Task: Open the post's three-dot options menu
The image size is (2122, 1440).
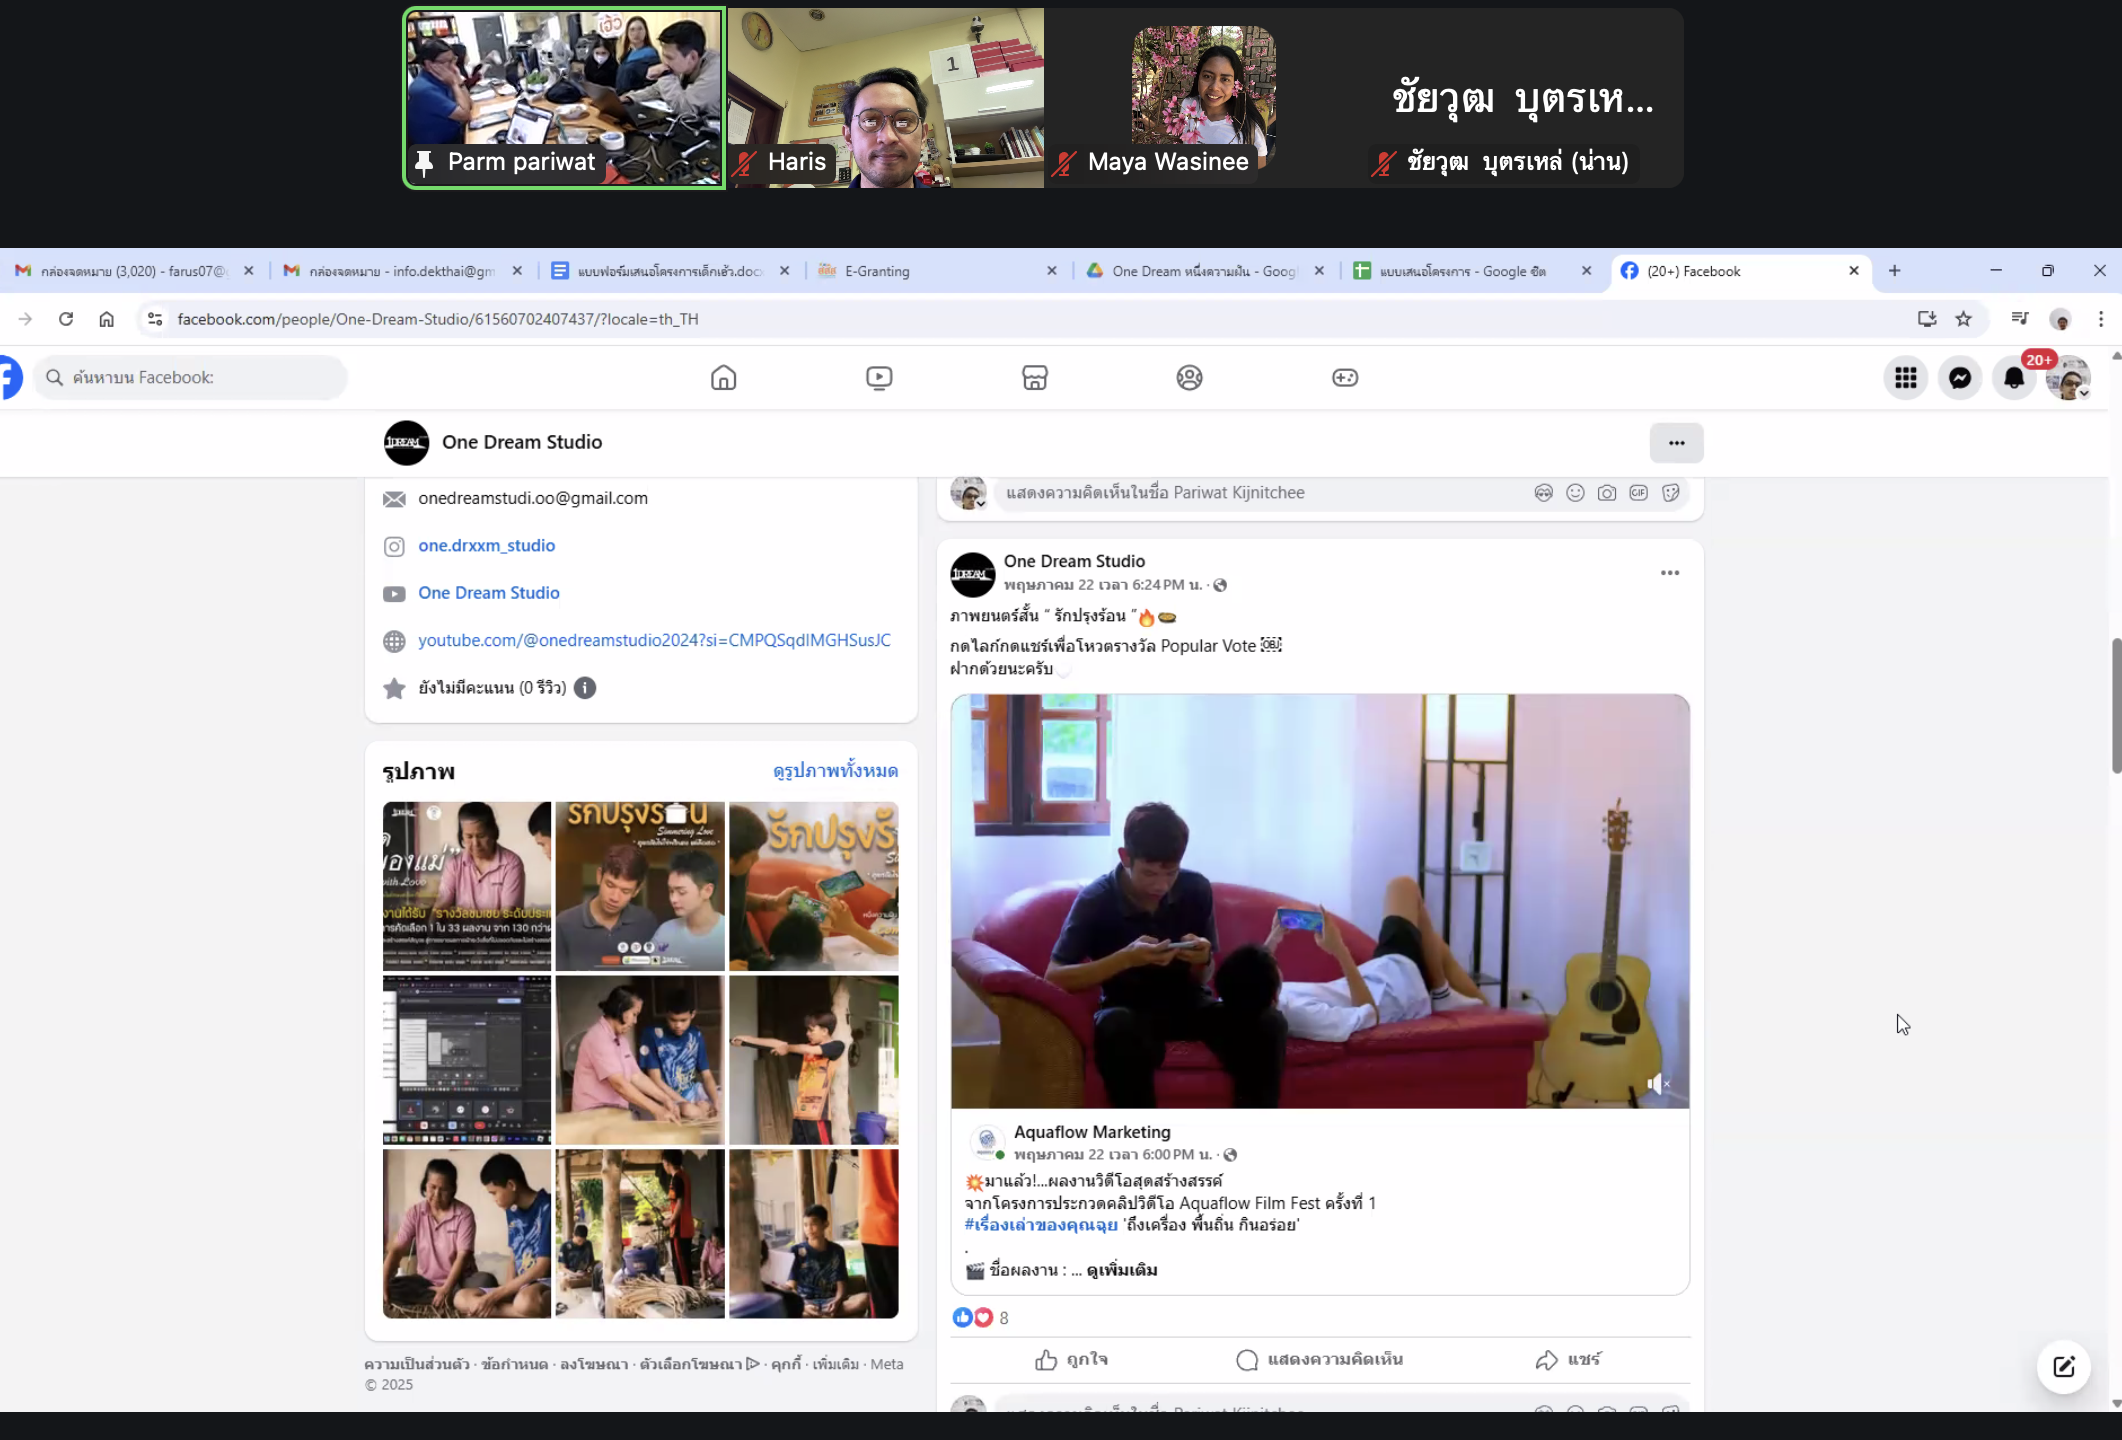Action: tap(1670, 573)
